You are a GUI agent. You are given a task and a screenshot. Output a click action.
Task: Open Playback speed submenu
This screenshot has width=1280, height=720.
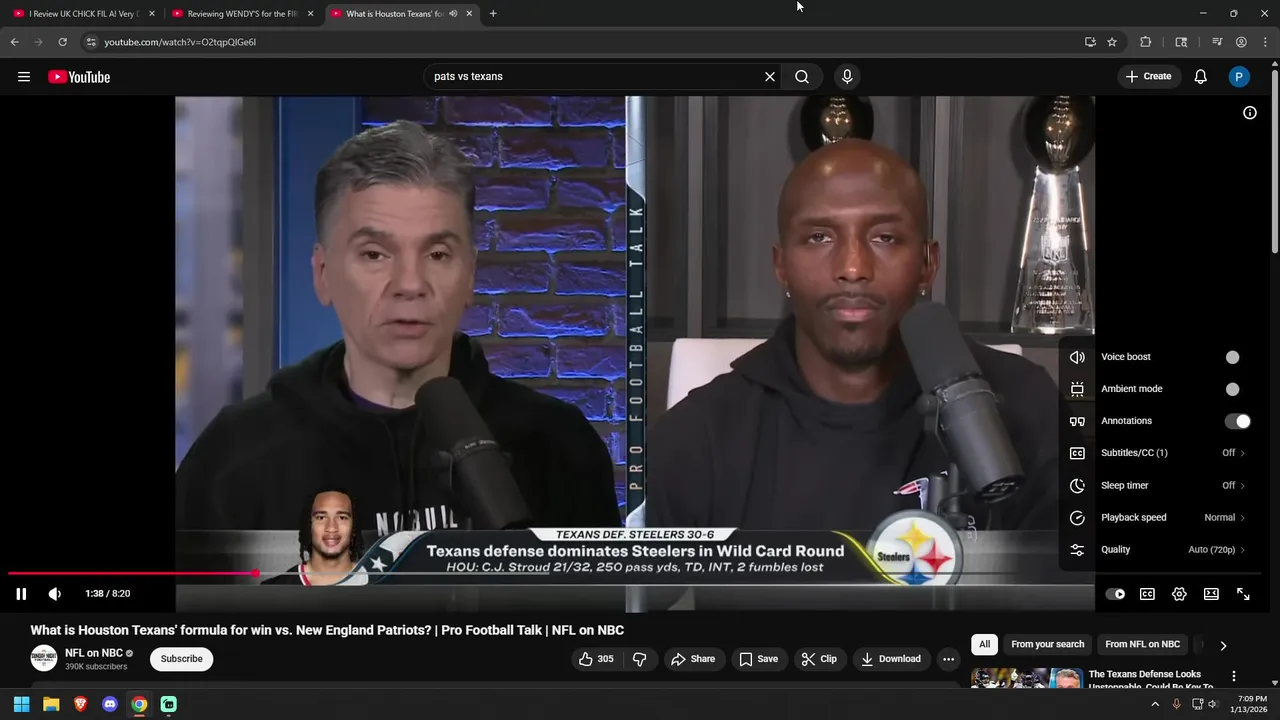coord(1159,517)
